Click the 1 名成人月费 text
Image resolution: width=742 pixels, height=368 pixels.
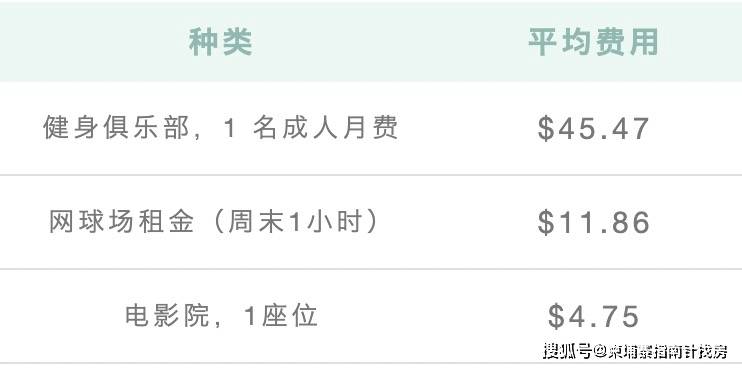tap(310, 128)
